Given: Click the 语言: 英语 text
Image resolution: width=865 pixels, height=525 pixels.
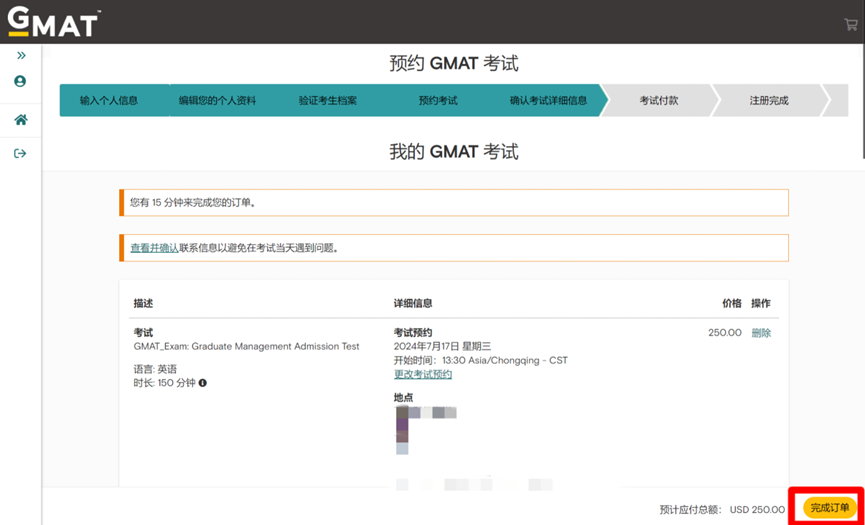Looking at the screenshot, I should tap(155, 369).
